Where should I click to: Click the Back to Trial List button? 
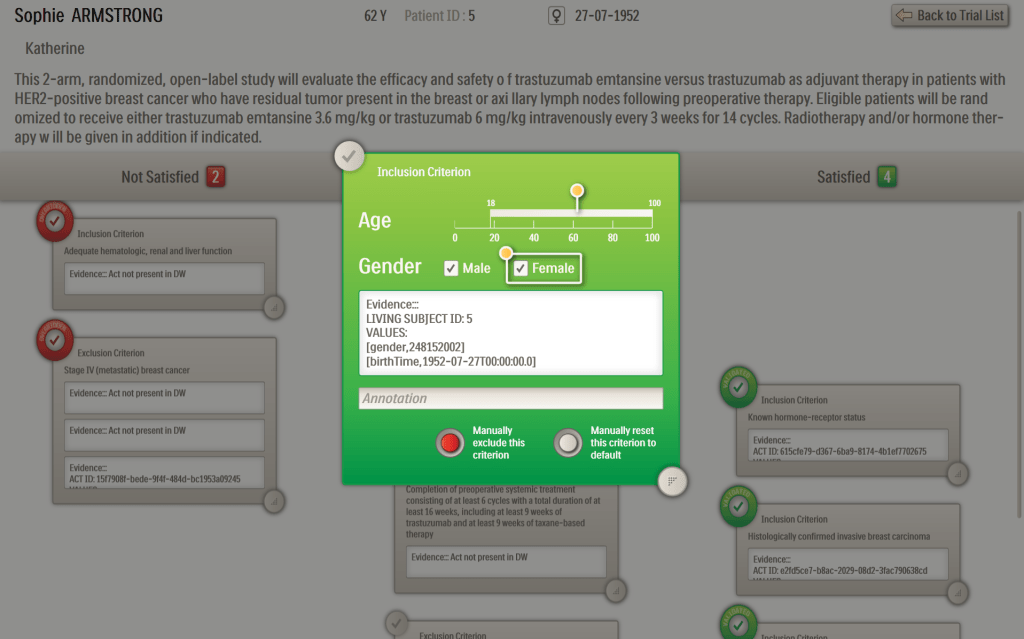click(949, 15)
